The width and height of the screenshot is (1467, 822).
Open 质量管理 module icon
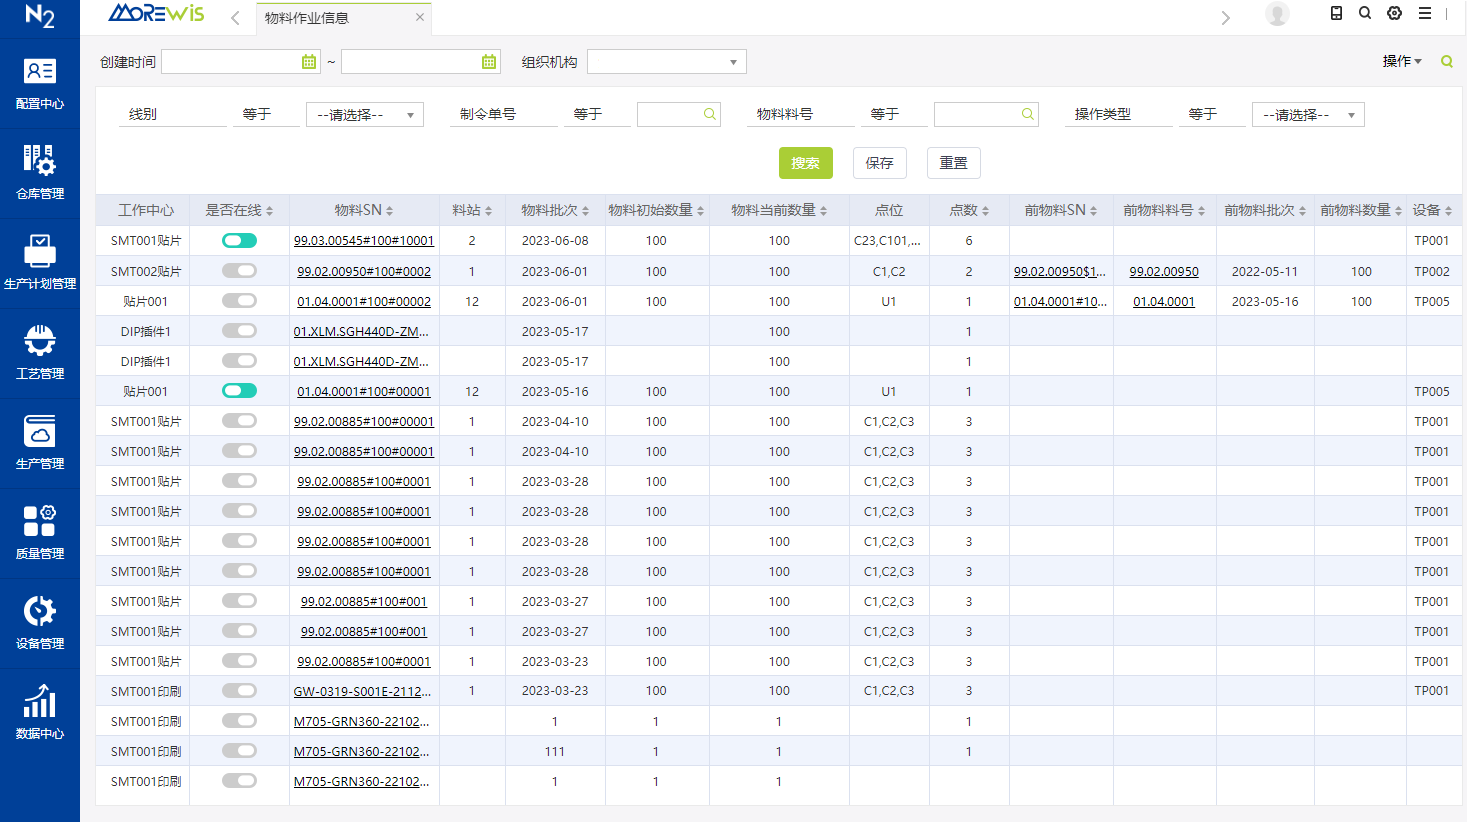[40, 532]
